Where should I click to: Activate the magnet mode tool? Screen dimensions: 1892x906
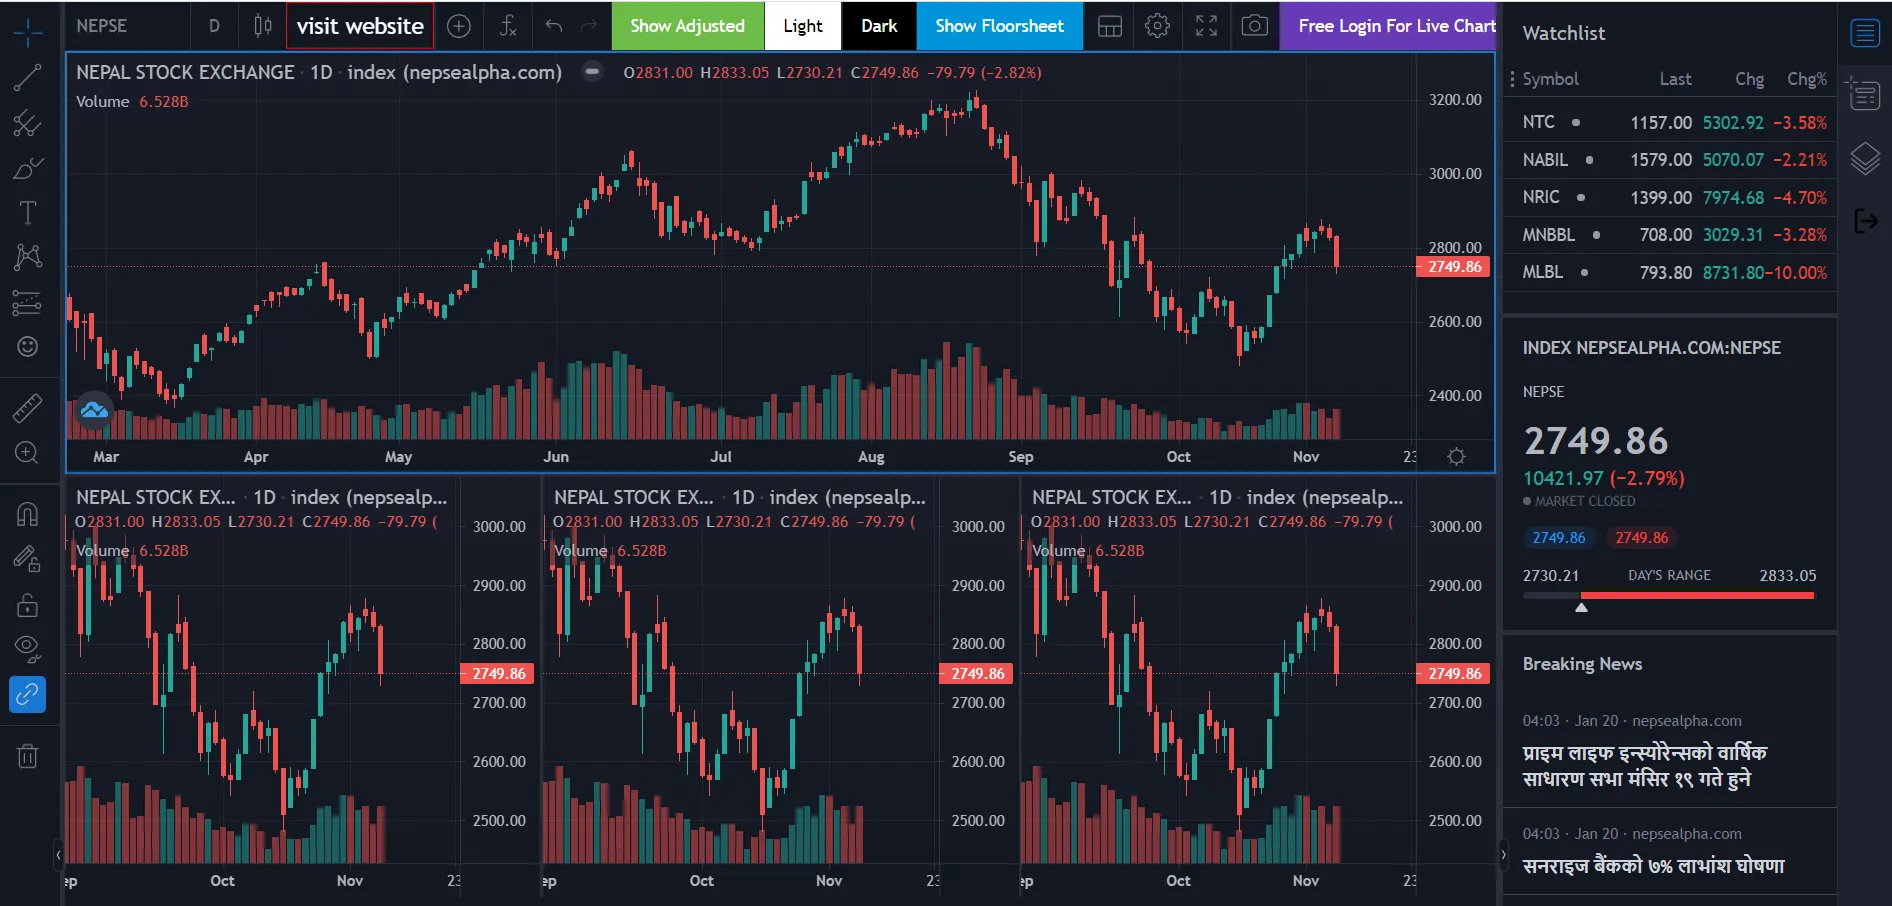pos(27,514)
